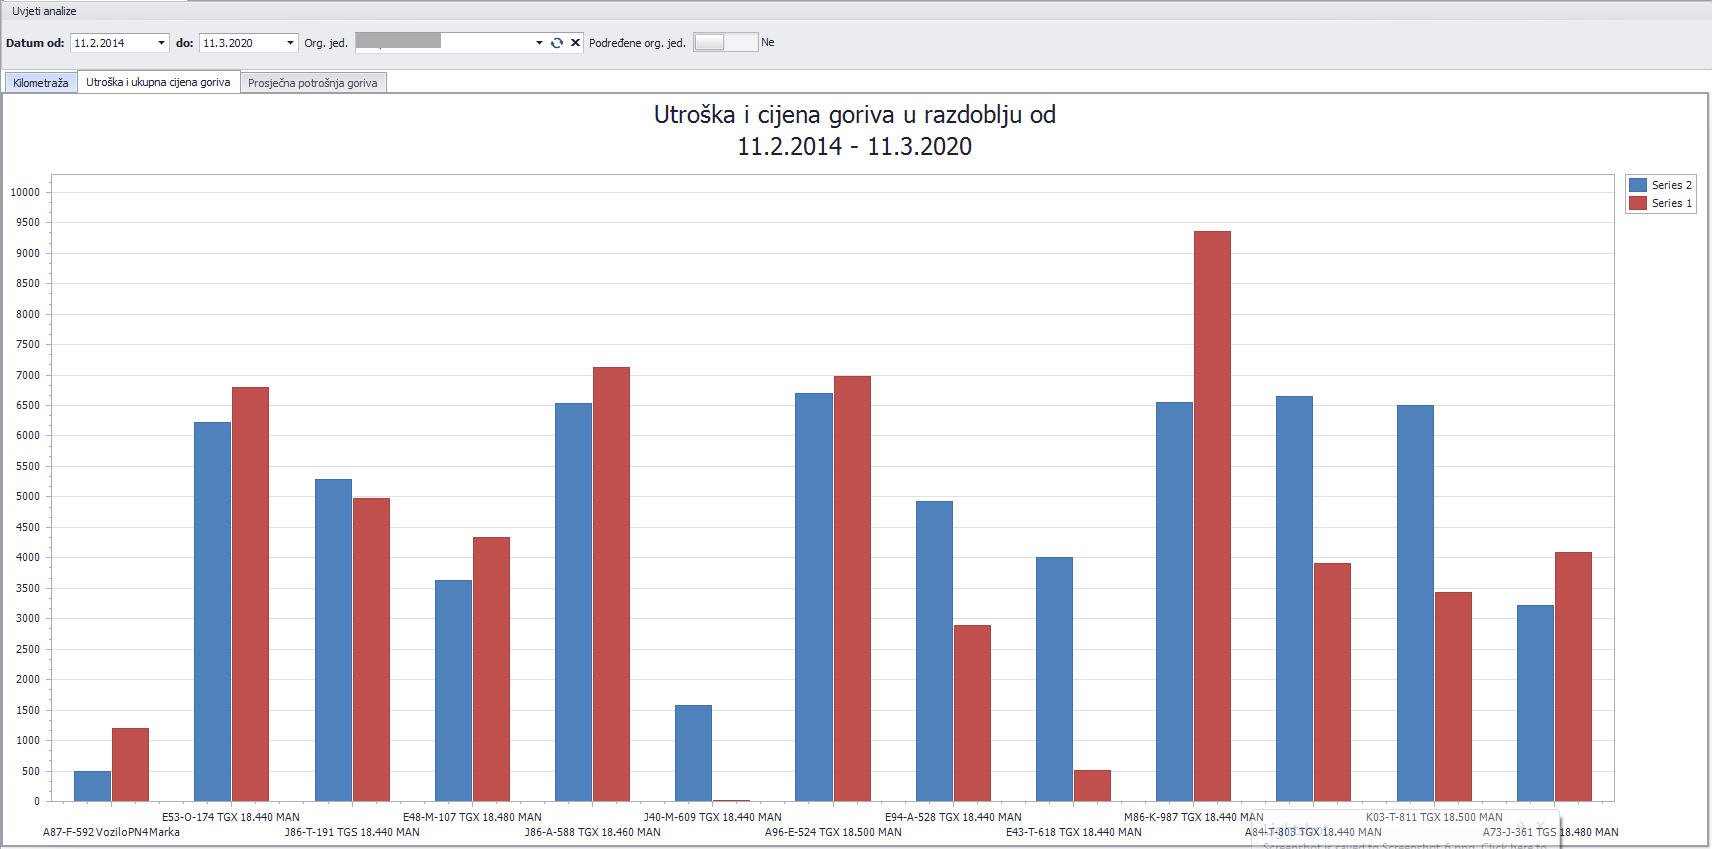Click axis label 'A96-E-524 TGX 18.500 MAN'

pos(833,832)
